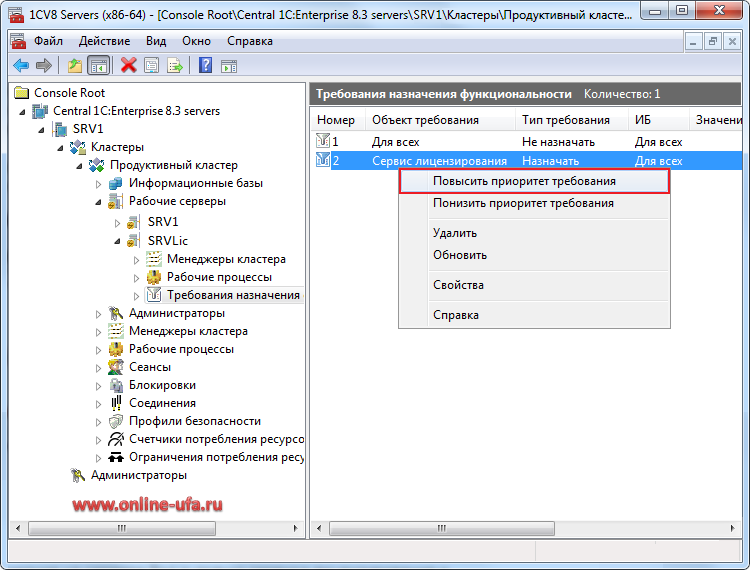Expand the Блокировки node

coord(98,386)
